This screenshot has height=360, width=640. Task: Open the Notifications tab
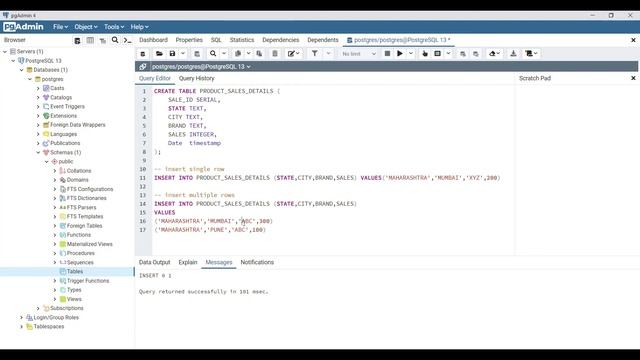(x=257, y=262)
